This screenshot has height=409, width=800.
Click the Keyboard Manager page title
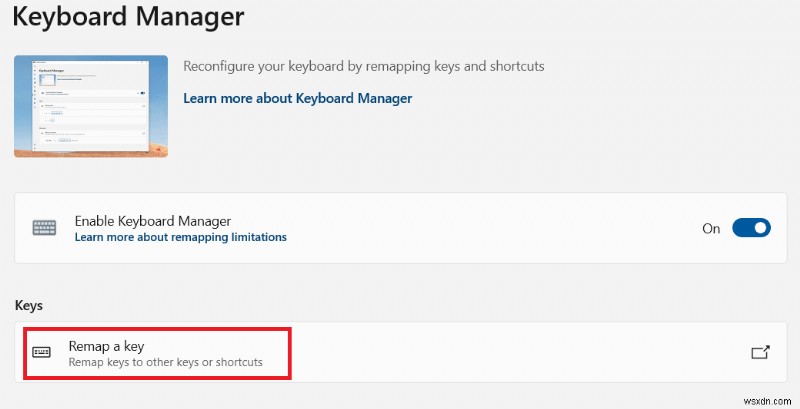coord(128,16)
